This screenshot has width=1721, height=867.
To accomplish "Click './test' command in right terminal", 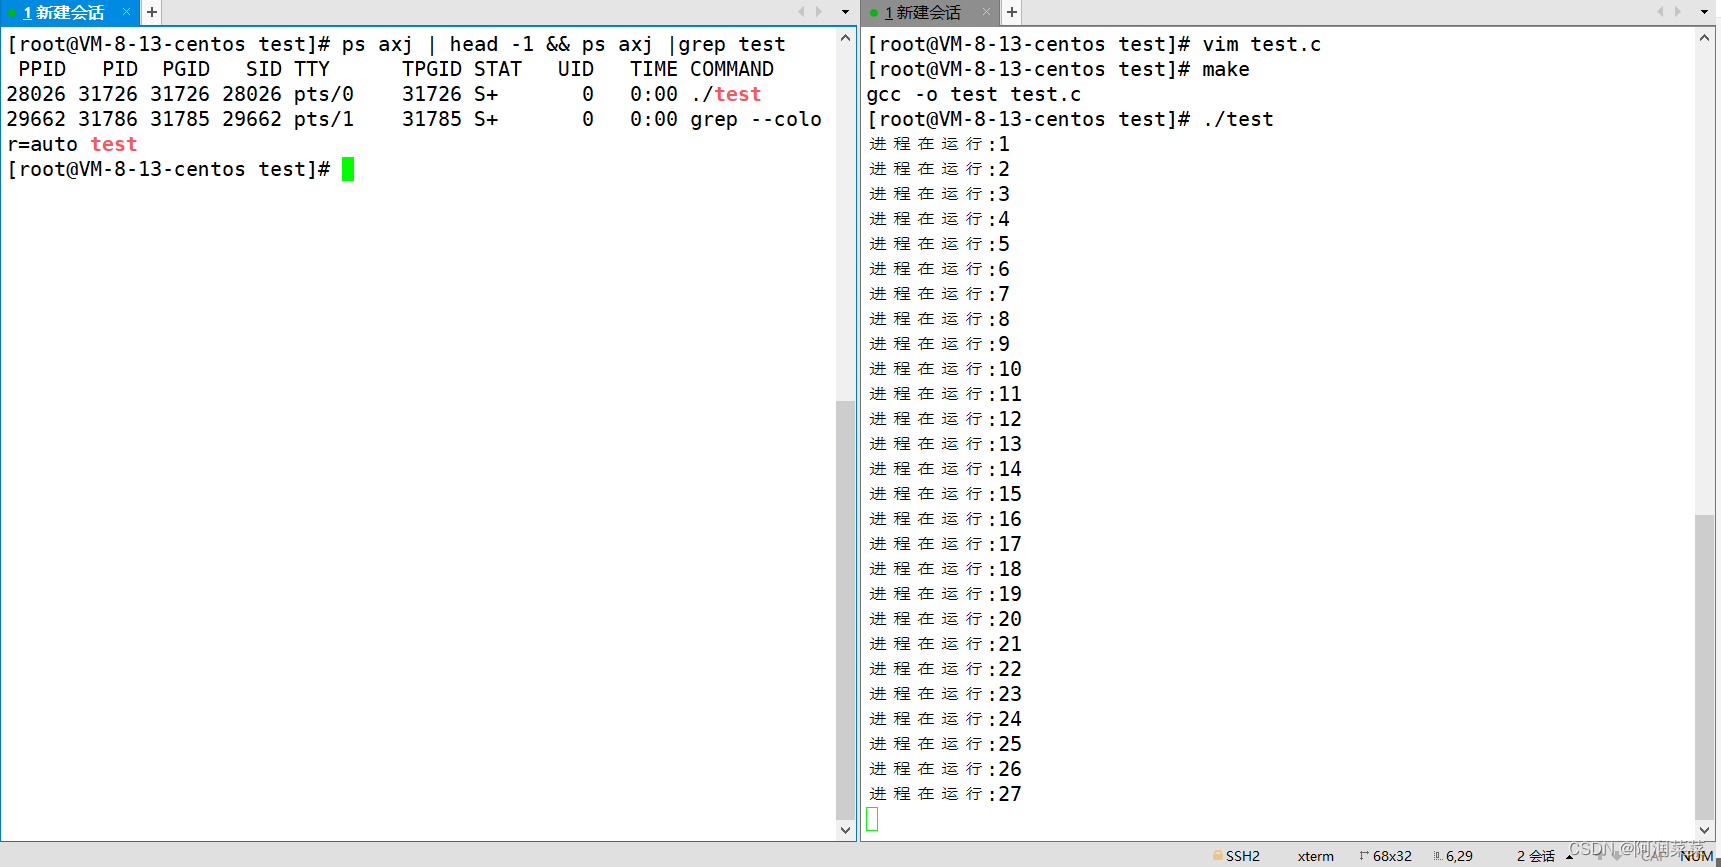I will pos(1238,119).
